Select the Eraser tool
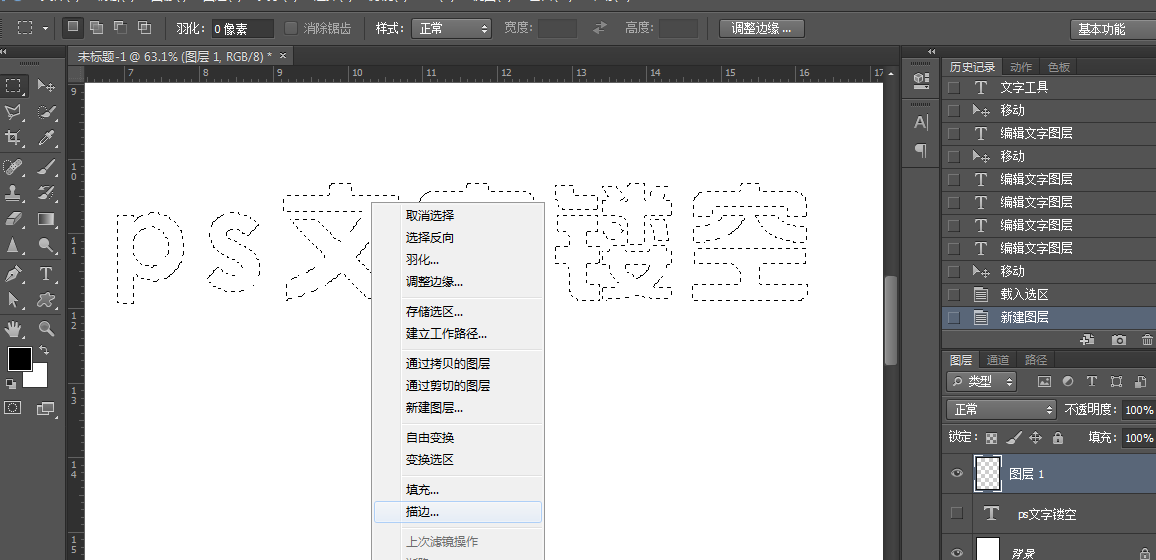 click(x=13, y=219)
